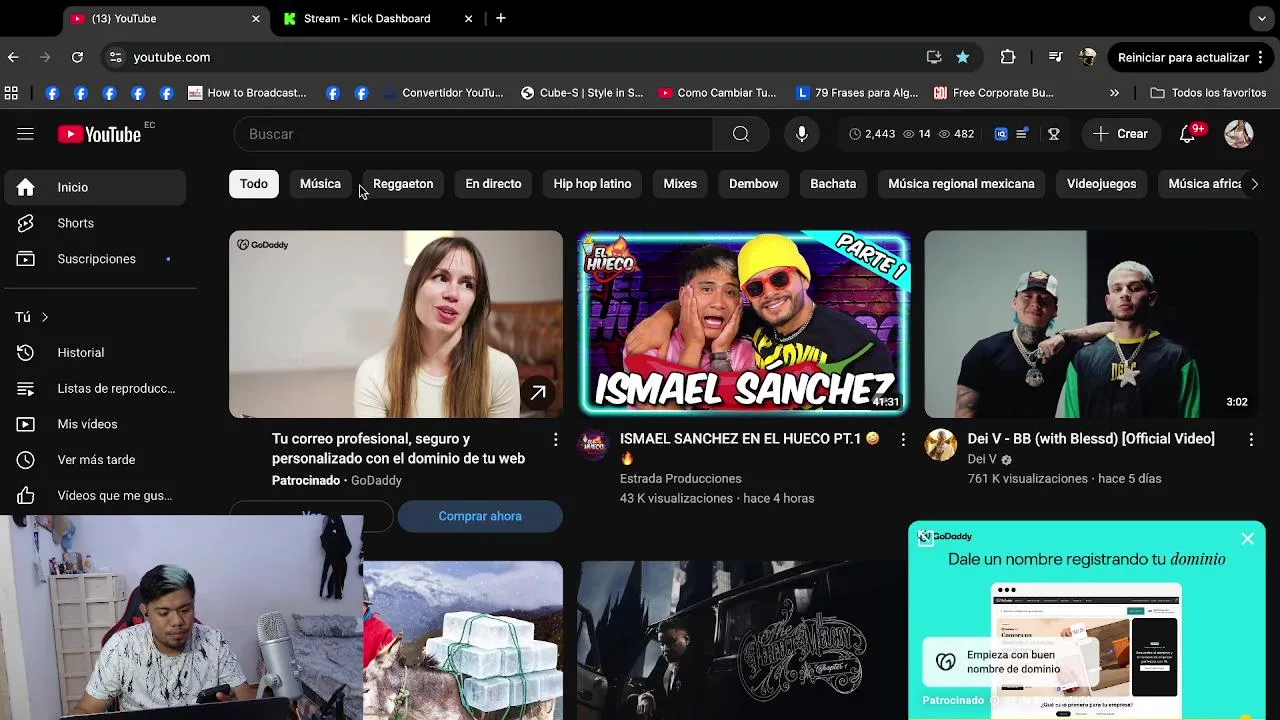Viewport: 1280px width, 720px height.
Task: Open options for Dei V - BB video
Action: (1251, 440)
